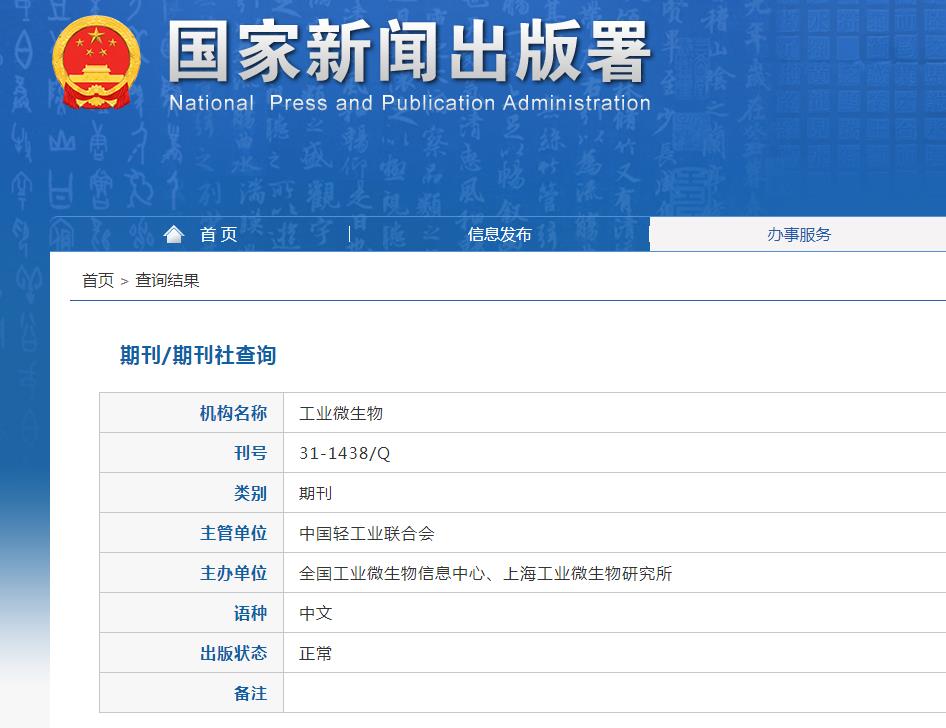Select the 查询结果 breadcrumb entry
Image resolution: width=946 pixels, height=728 pixels.
click(168, 280)
